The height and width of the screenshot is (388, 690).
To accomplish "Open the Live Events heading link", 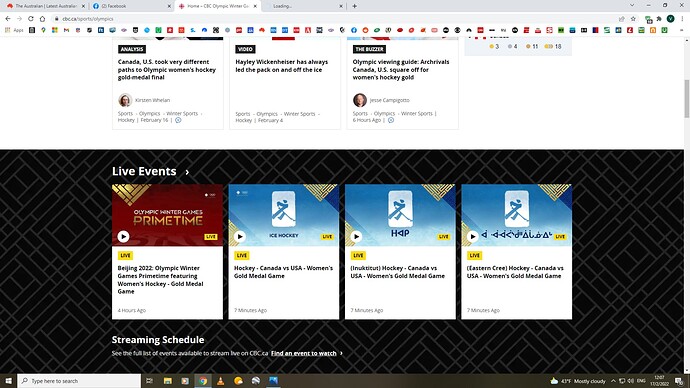I will tap(144, 171).
